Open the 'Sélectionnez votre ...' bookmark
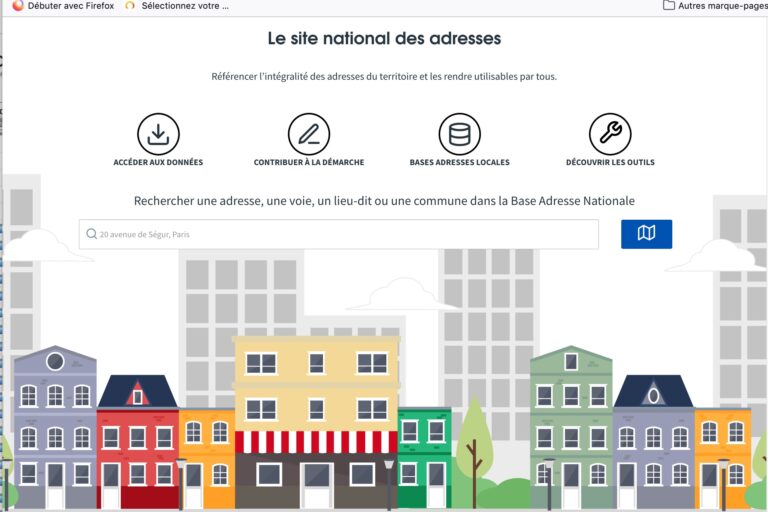The height and width of the screenshot is (512, 768). [x=184, y=6]
